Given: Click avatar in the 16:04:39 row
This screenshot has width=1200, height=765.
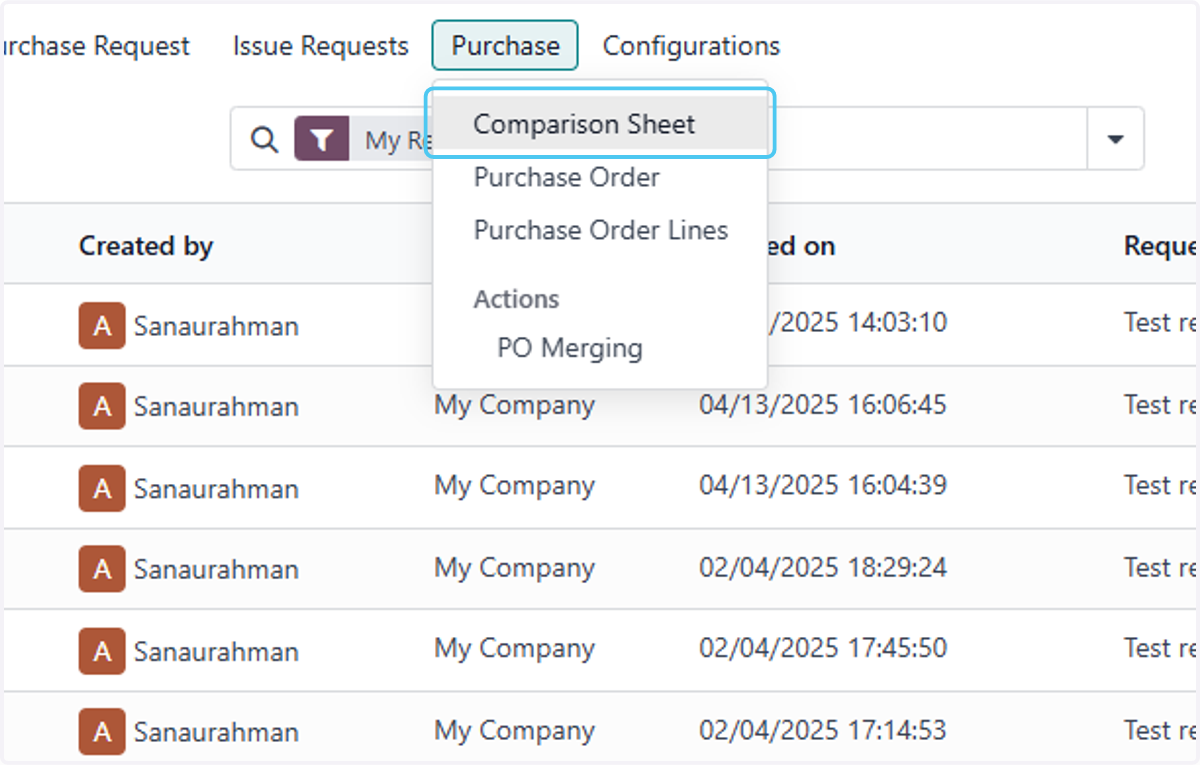Looking at the screenshot, I should (102, 488).
